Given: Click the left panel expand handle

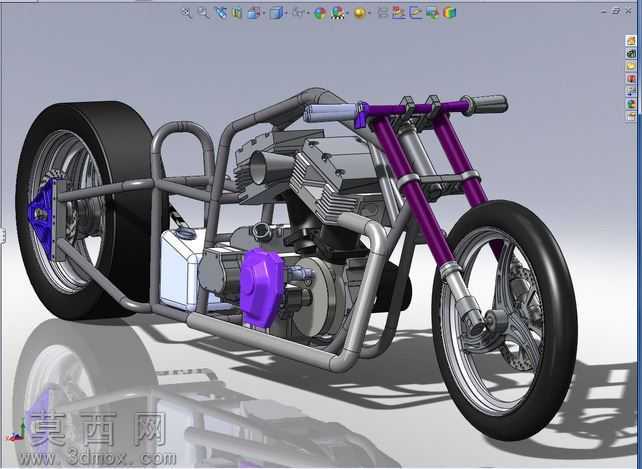Looking at the screenshot, I should click(x=2, y=236).
